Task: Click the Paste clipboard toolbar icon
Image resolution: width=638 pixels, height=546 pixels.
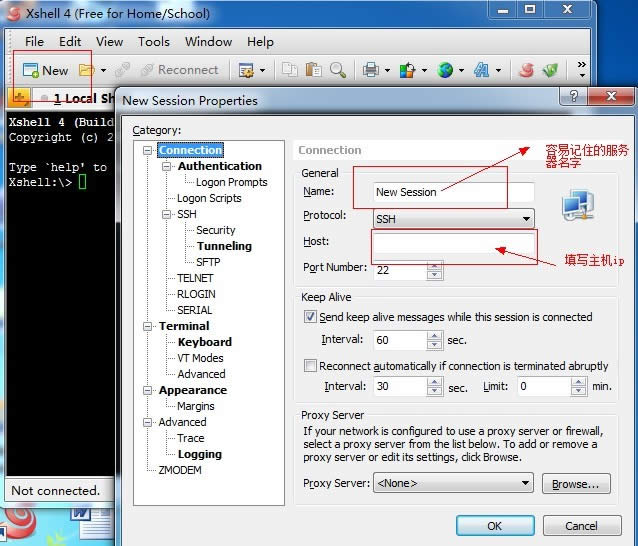Action: click(314, 70)
